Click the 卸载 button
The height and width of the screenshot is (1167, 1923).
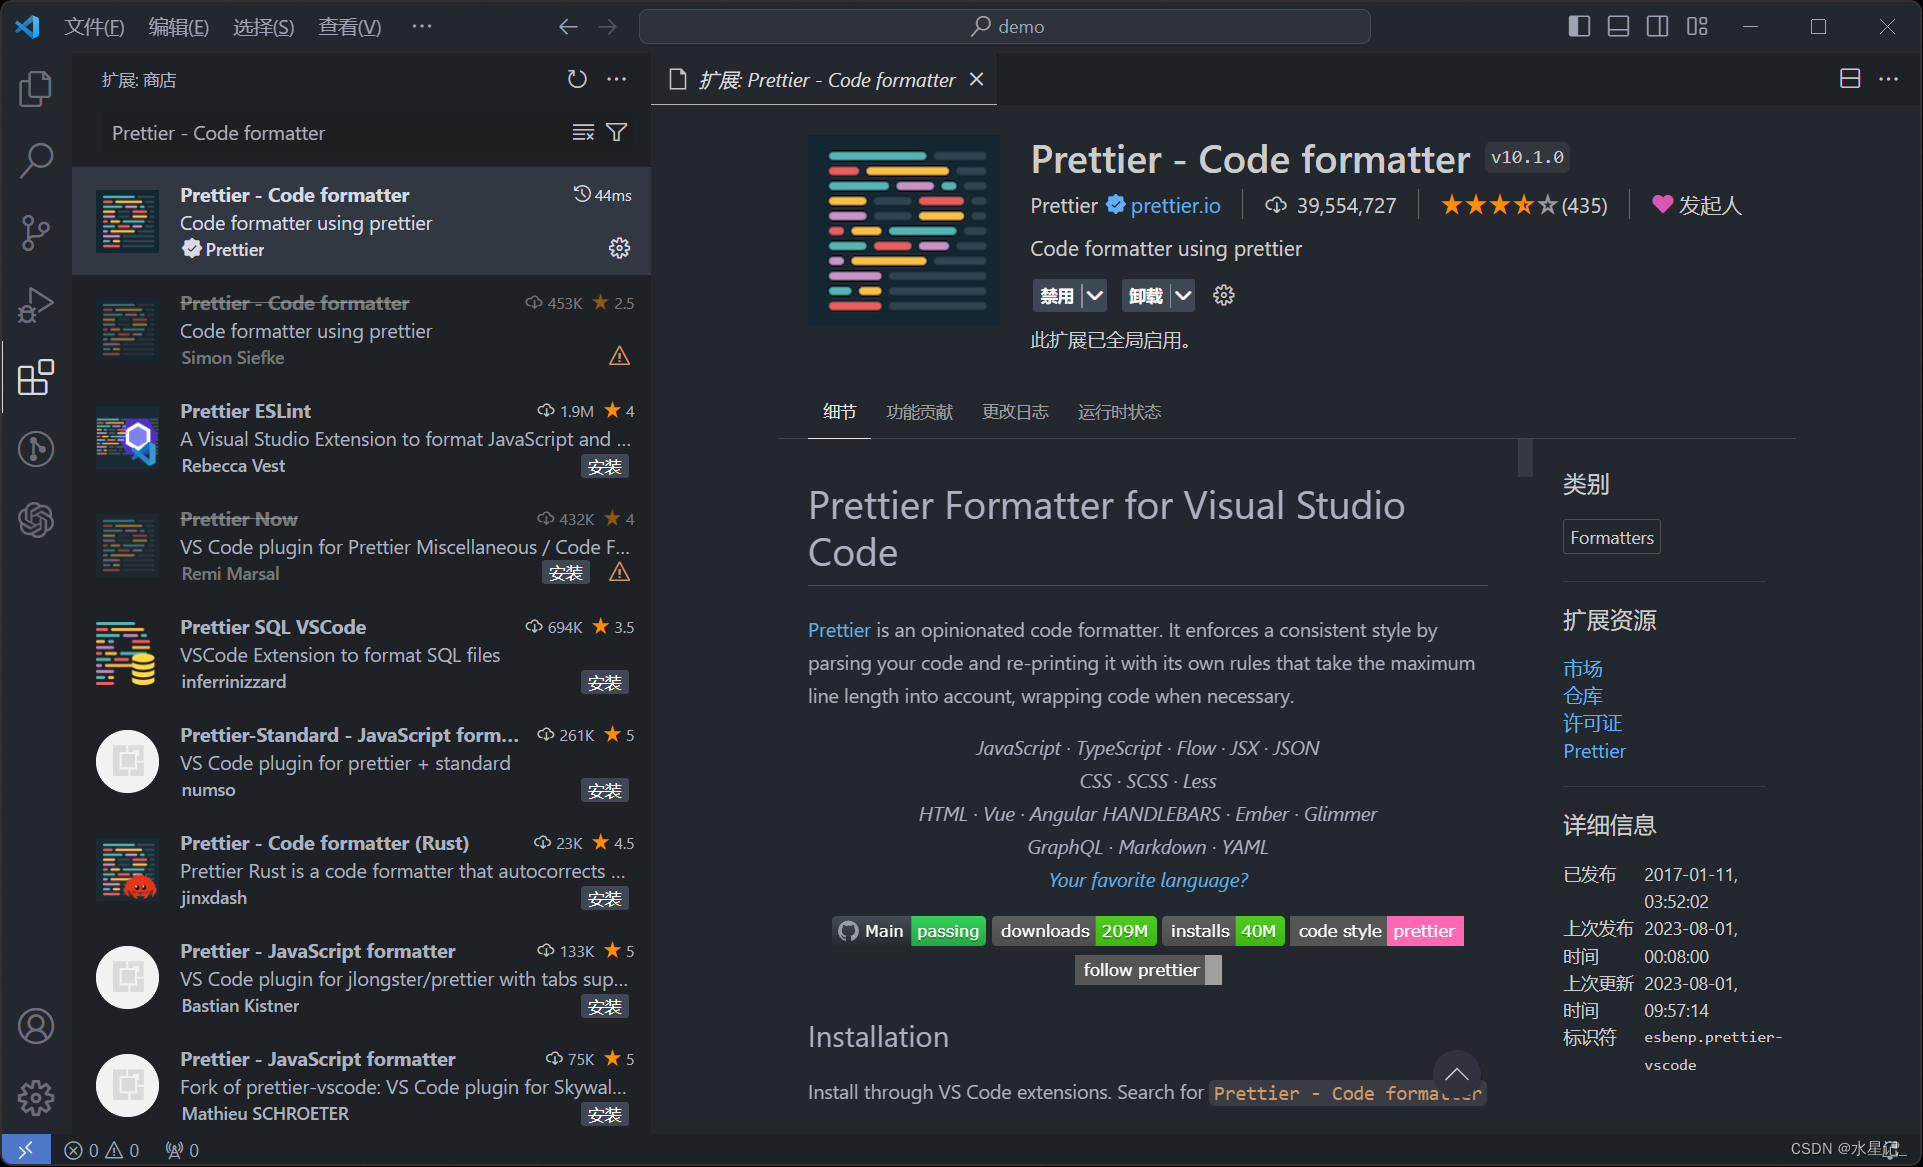[1145, 295]
